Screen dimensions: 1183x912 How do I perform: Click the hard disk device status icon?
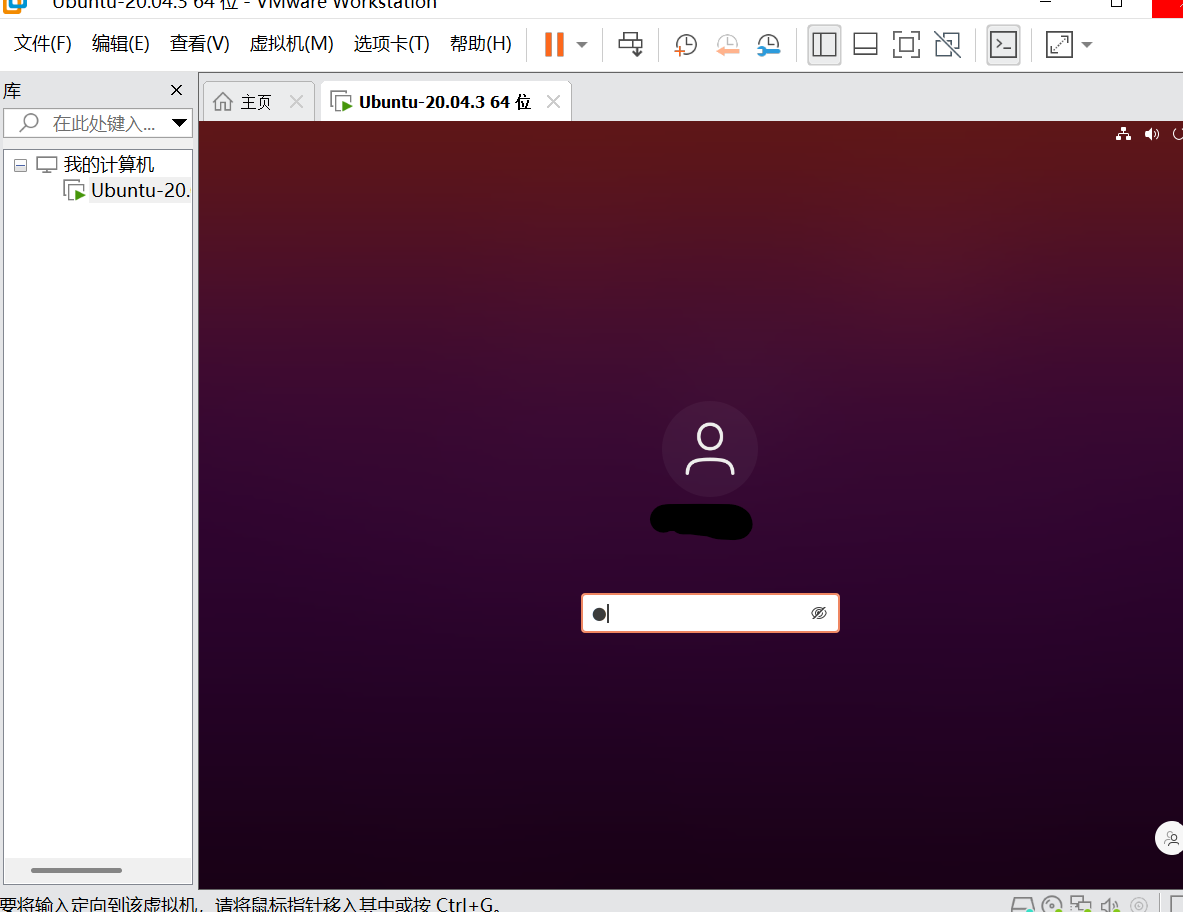pos(1022,904)
